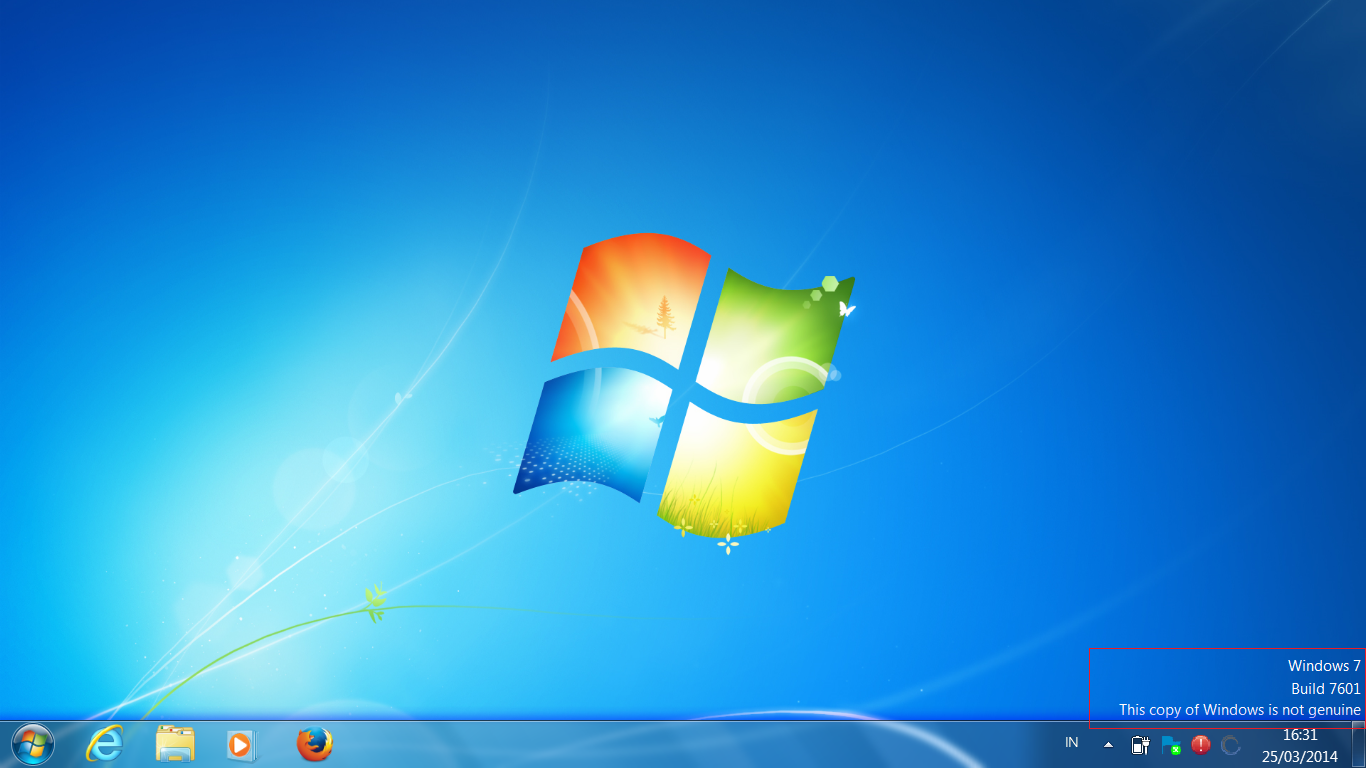
Task: Click the red error notification icon
Action: 1200,745
